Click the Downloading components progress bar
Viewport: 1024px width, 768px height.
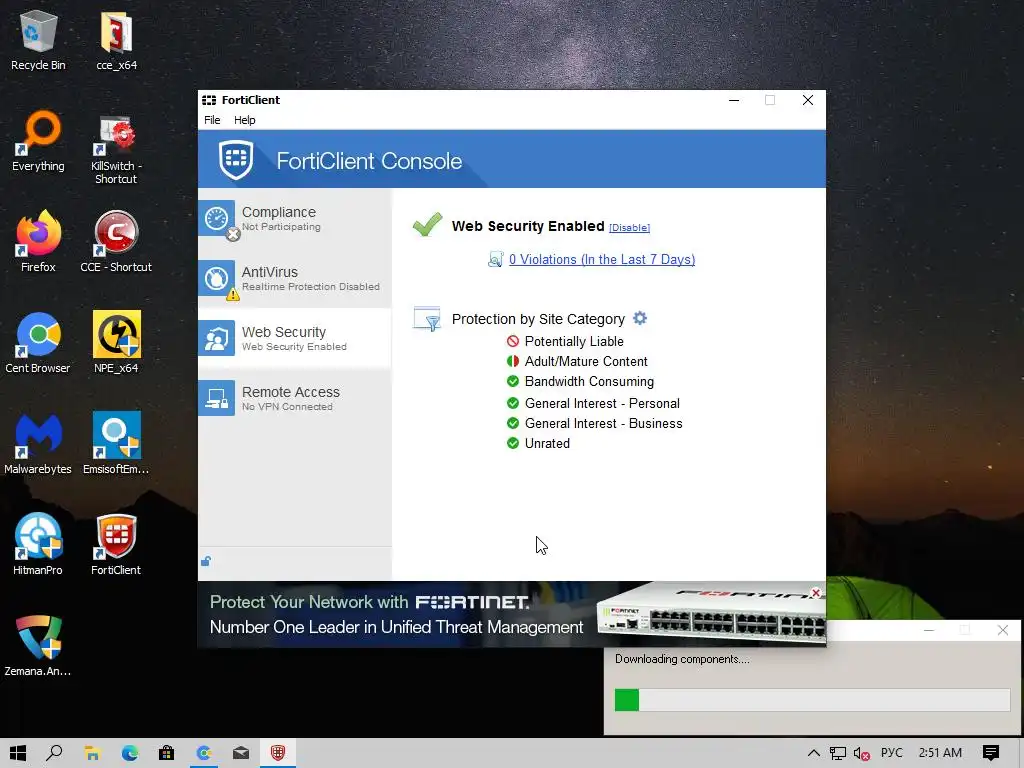click(x=812, y=700)
